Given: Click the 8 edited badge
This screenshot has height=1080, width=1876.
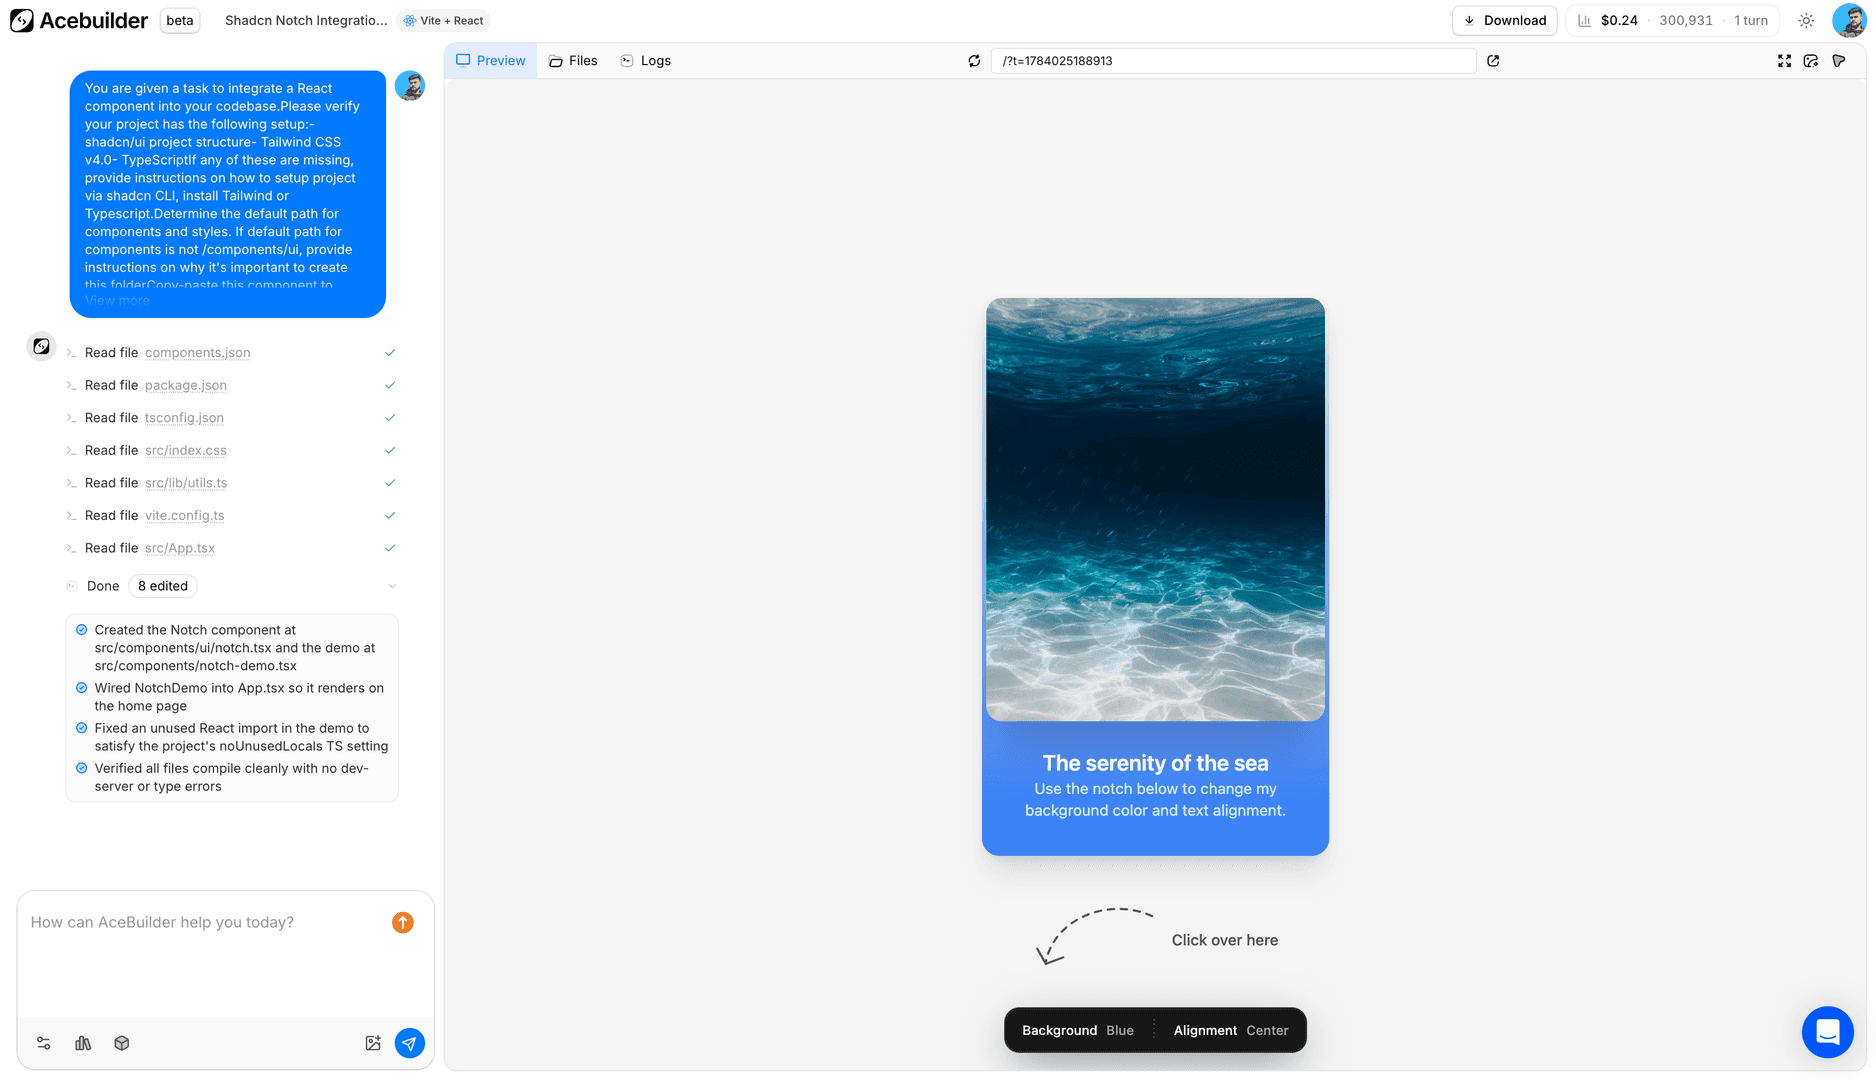Looking at the screenshot, I should 163,586.
